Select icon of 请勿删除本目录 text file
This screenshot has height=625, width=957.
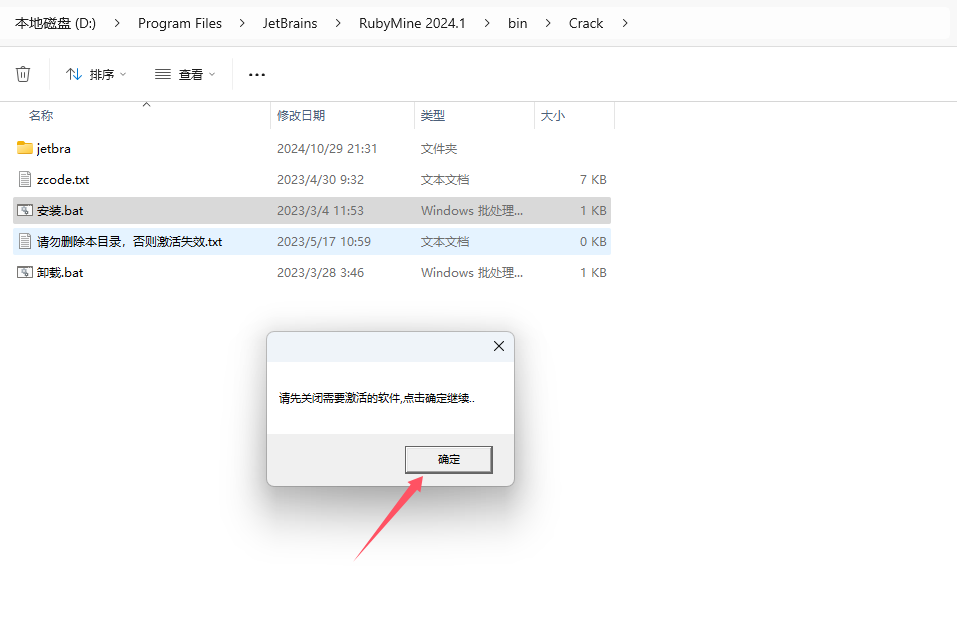pyautogui.click(x=24, y=241)
